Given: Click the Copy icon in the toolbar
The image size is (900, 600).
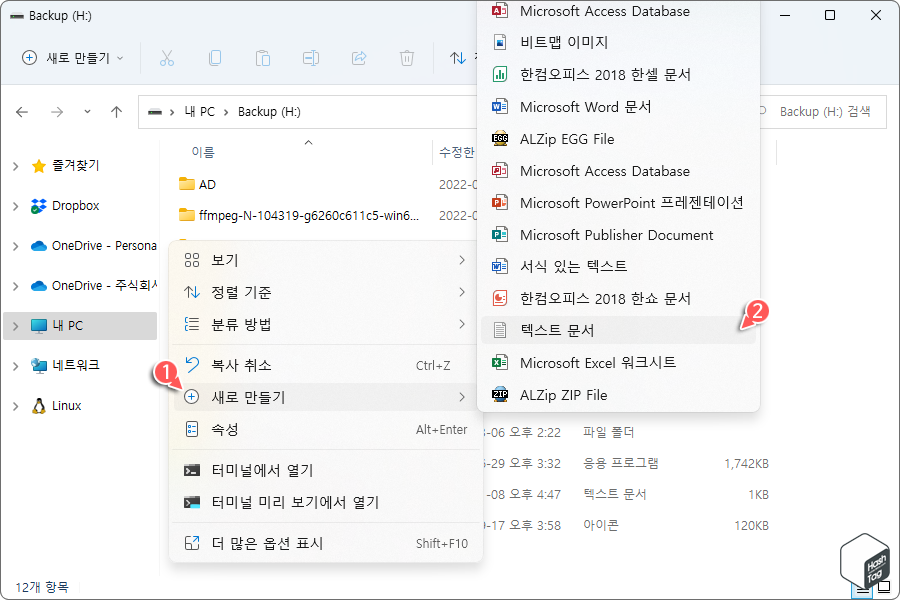Looking at the screenshot, I should pos(215,59).
